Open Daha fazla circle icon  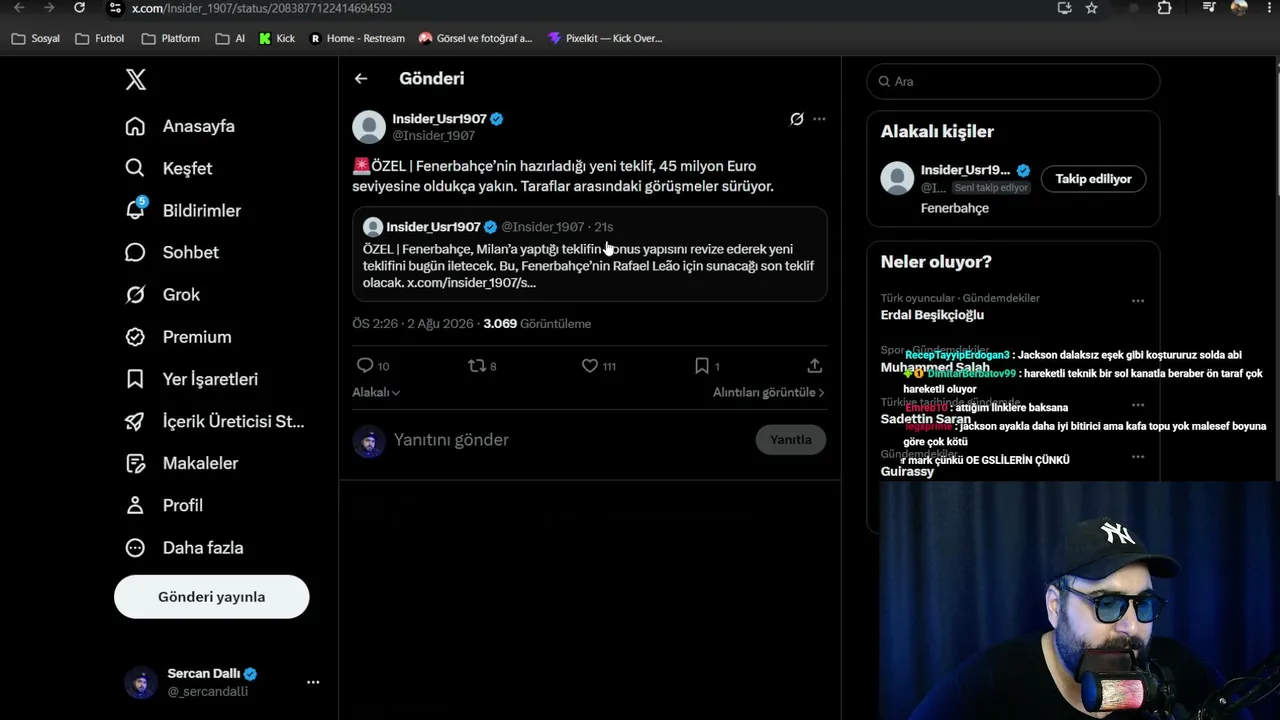pyautogui.click(x=135, y=547)
